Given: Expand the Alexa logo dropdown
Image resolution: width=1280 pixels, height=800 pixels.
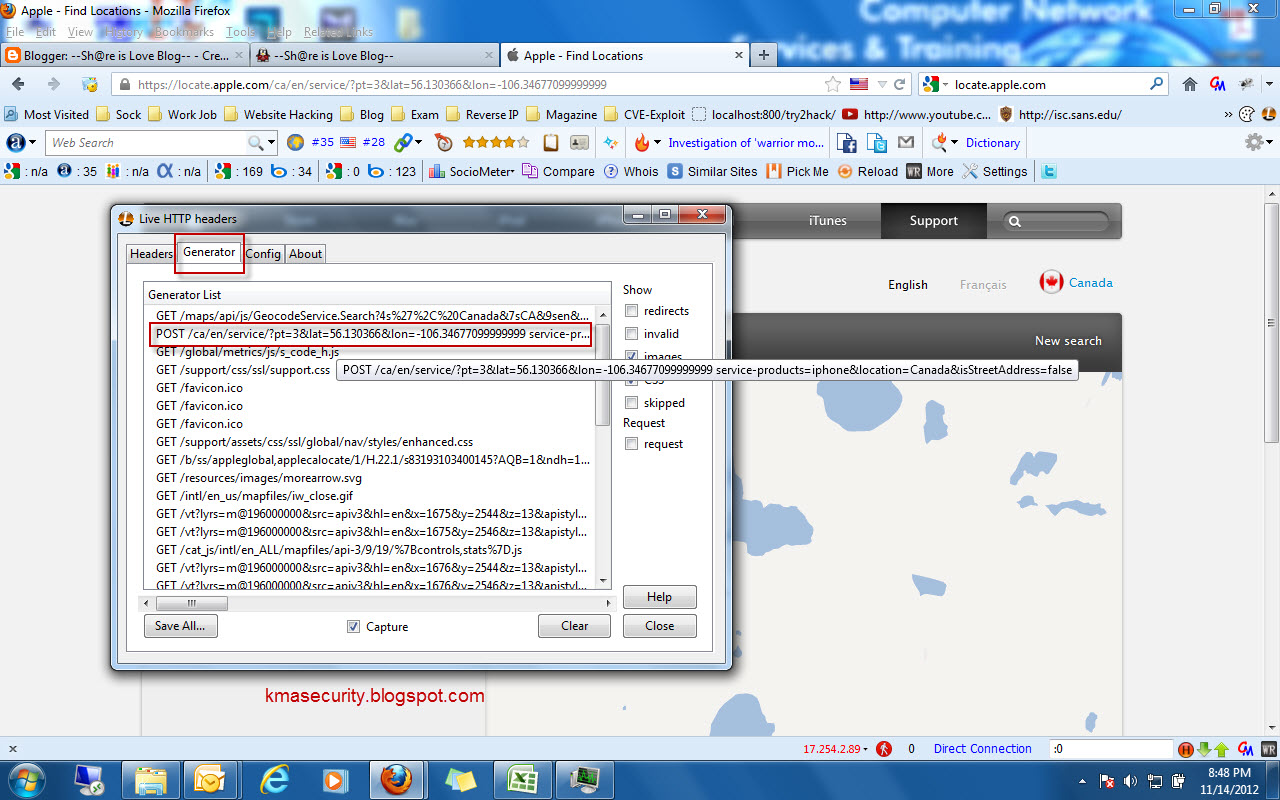Looking at the screenshot, I should pyautogui.click(x=20, y=143).
